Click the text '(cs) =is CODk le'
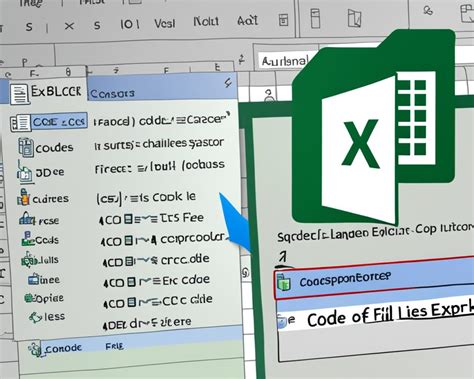Image resolution: width=474 pixels, height=379 pixels. [x=146, y=198]
